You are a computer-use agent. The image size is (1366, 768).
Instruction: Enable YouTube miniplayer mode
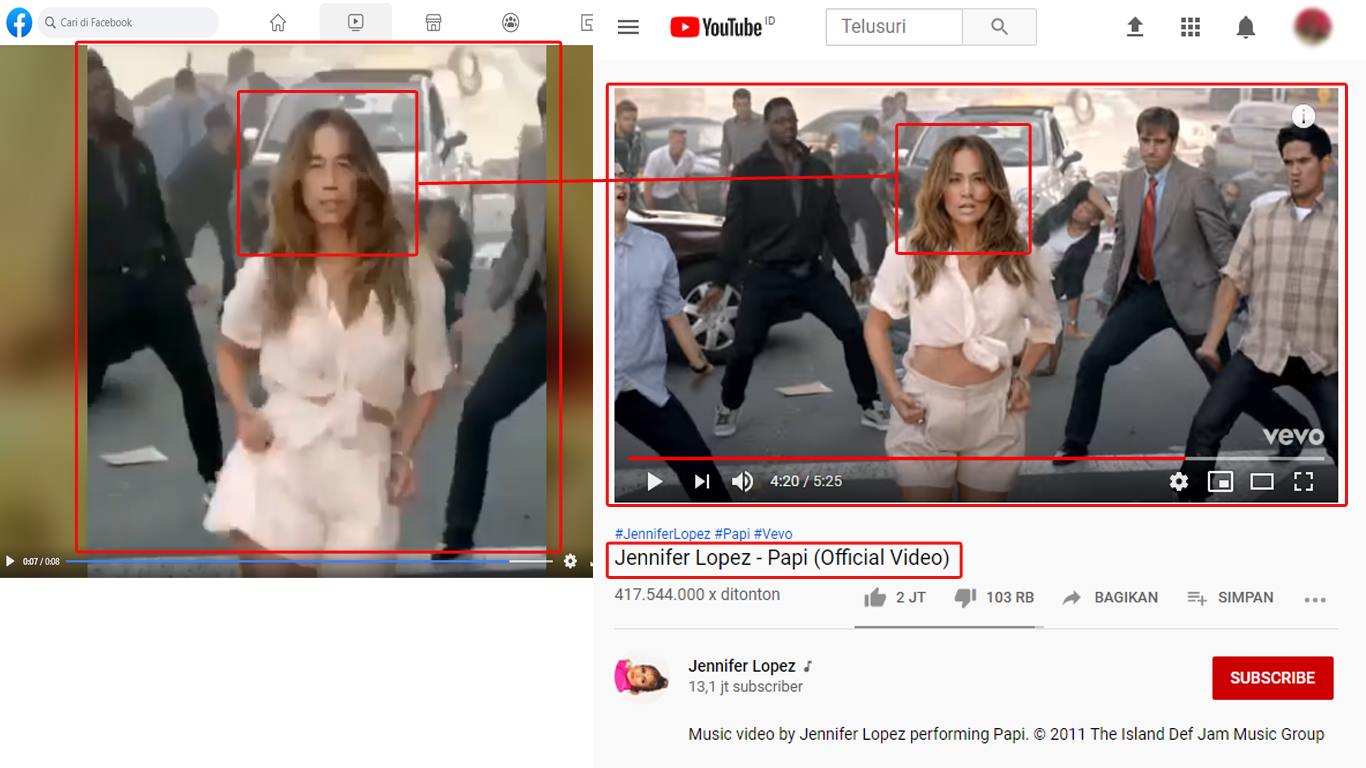pos(1220,482)
